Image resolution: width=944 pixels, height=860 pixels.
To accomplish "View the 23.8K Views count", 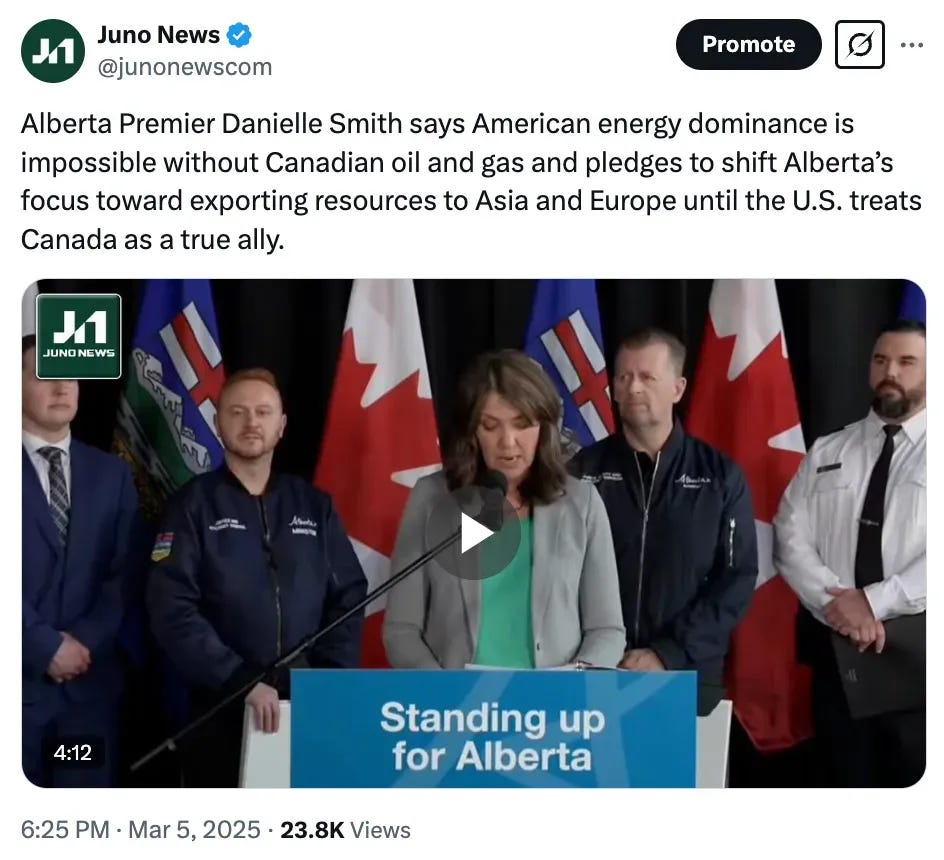I will (x=346, y=830).
